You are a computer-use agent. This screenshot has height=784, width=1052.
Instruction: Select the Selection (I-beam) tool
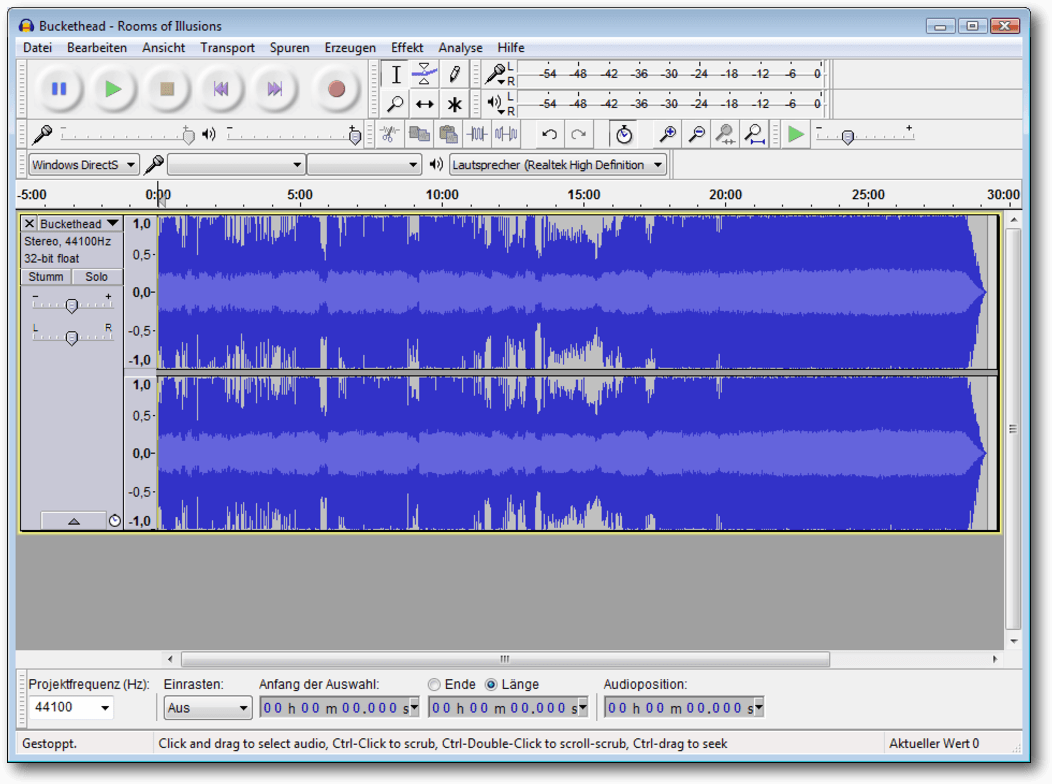[396, 74]
